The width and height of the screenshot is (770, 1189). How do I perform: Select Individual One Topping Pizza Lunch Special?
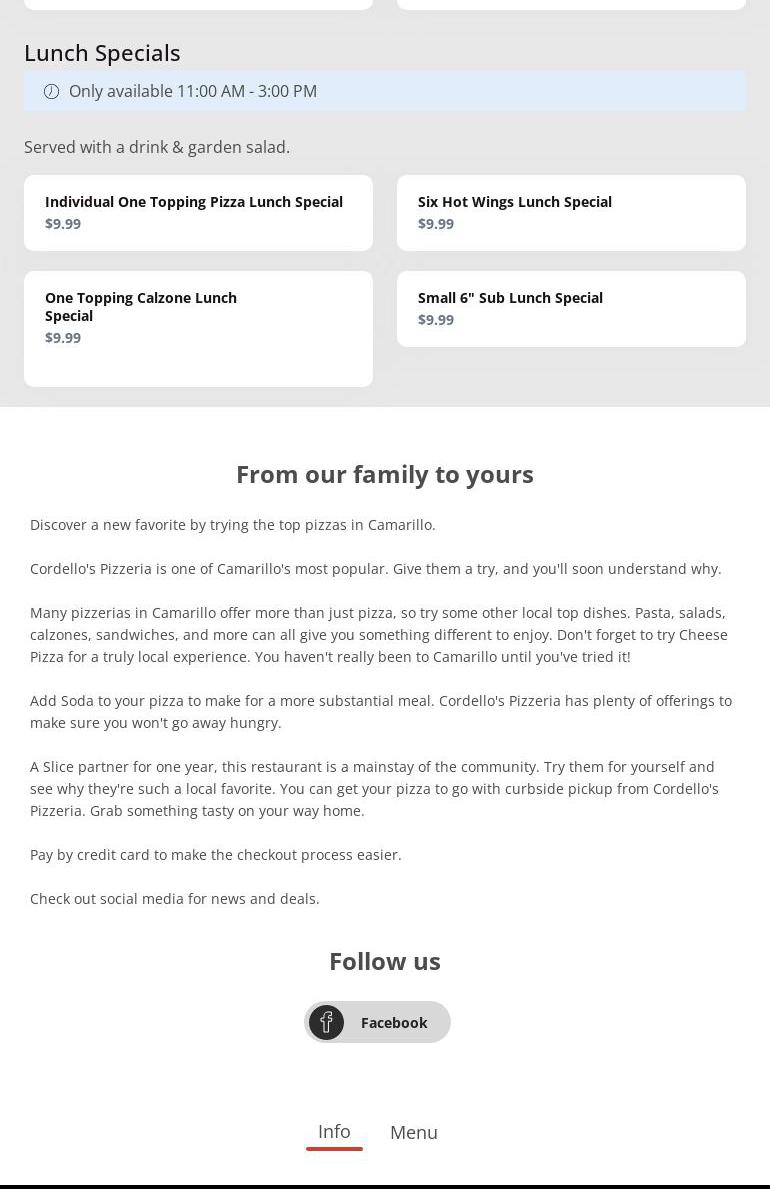194,202
